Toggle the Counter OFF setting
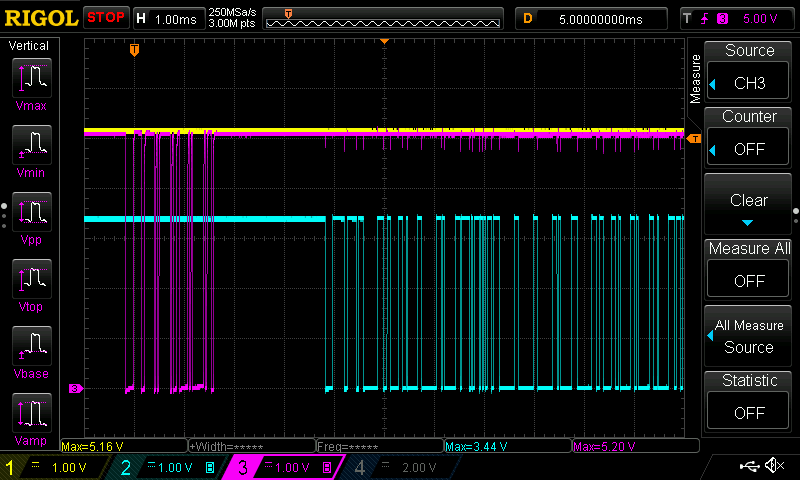Image resolution: width=800 pixels, height=480 pixels. (748, 148)
